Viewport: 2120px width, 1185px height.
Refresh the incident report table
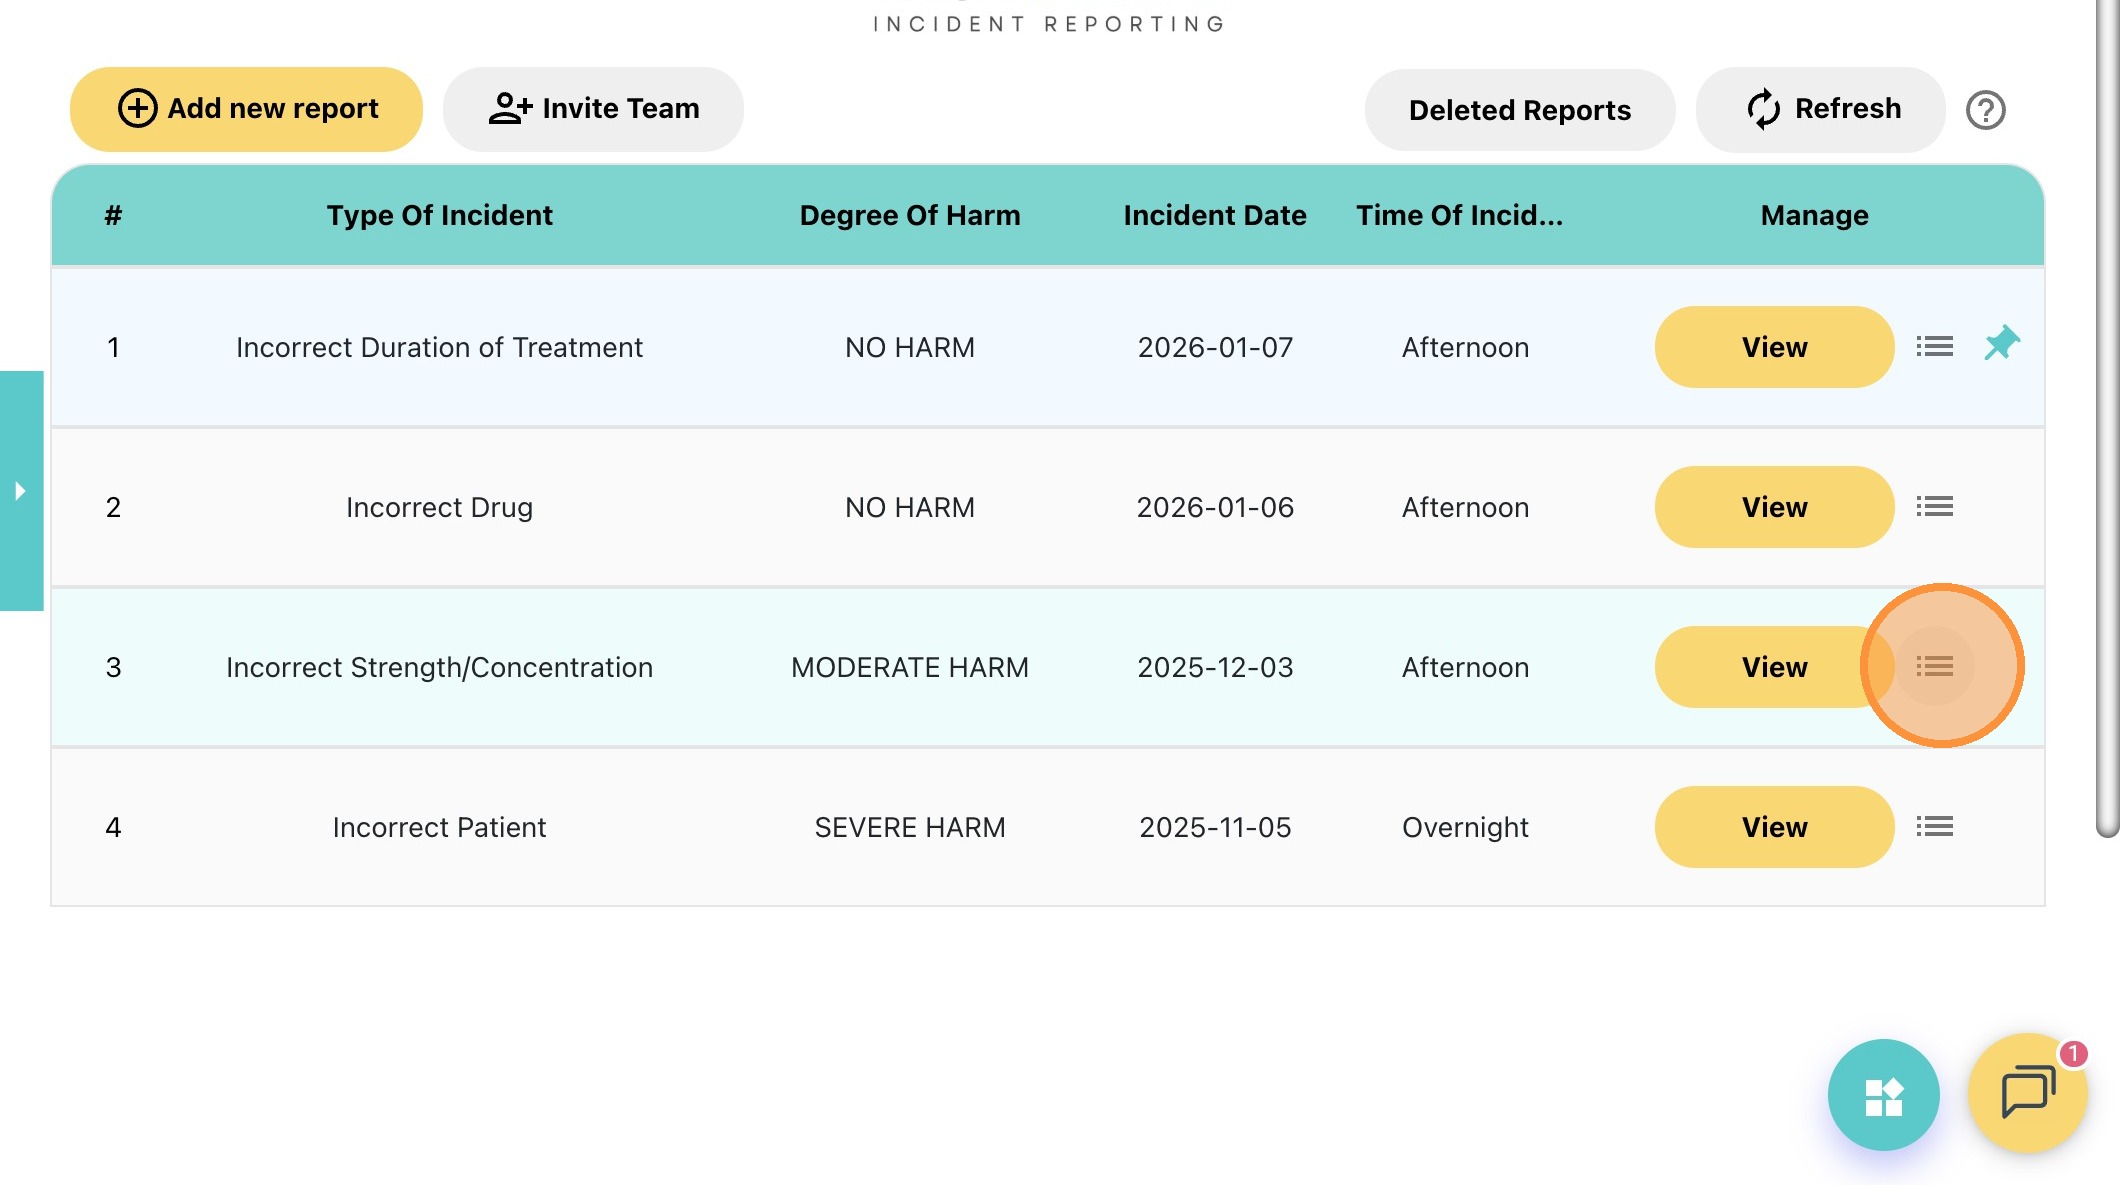click(1821, 109)
